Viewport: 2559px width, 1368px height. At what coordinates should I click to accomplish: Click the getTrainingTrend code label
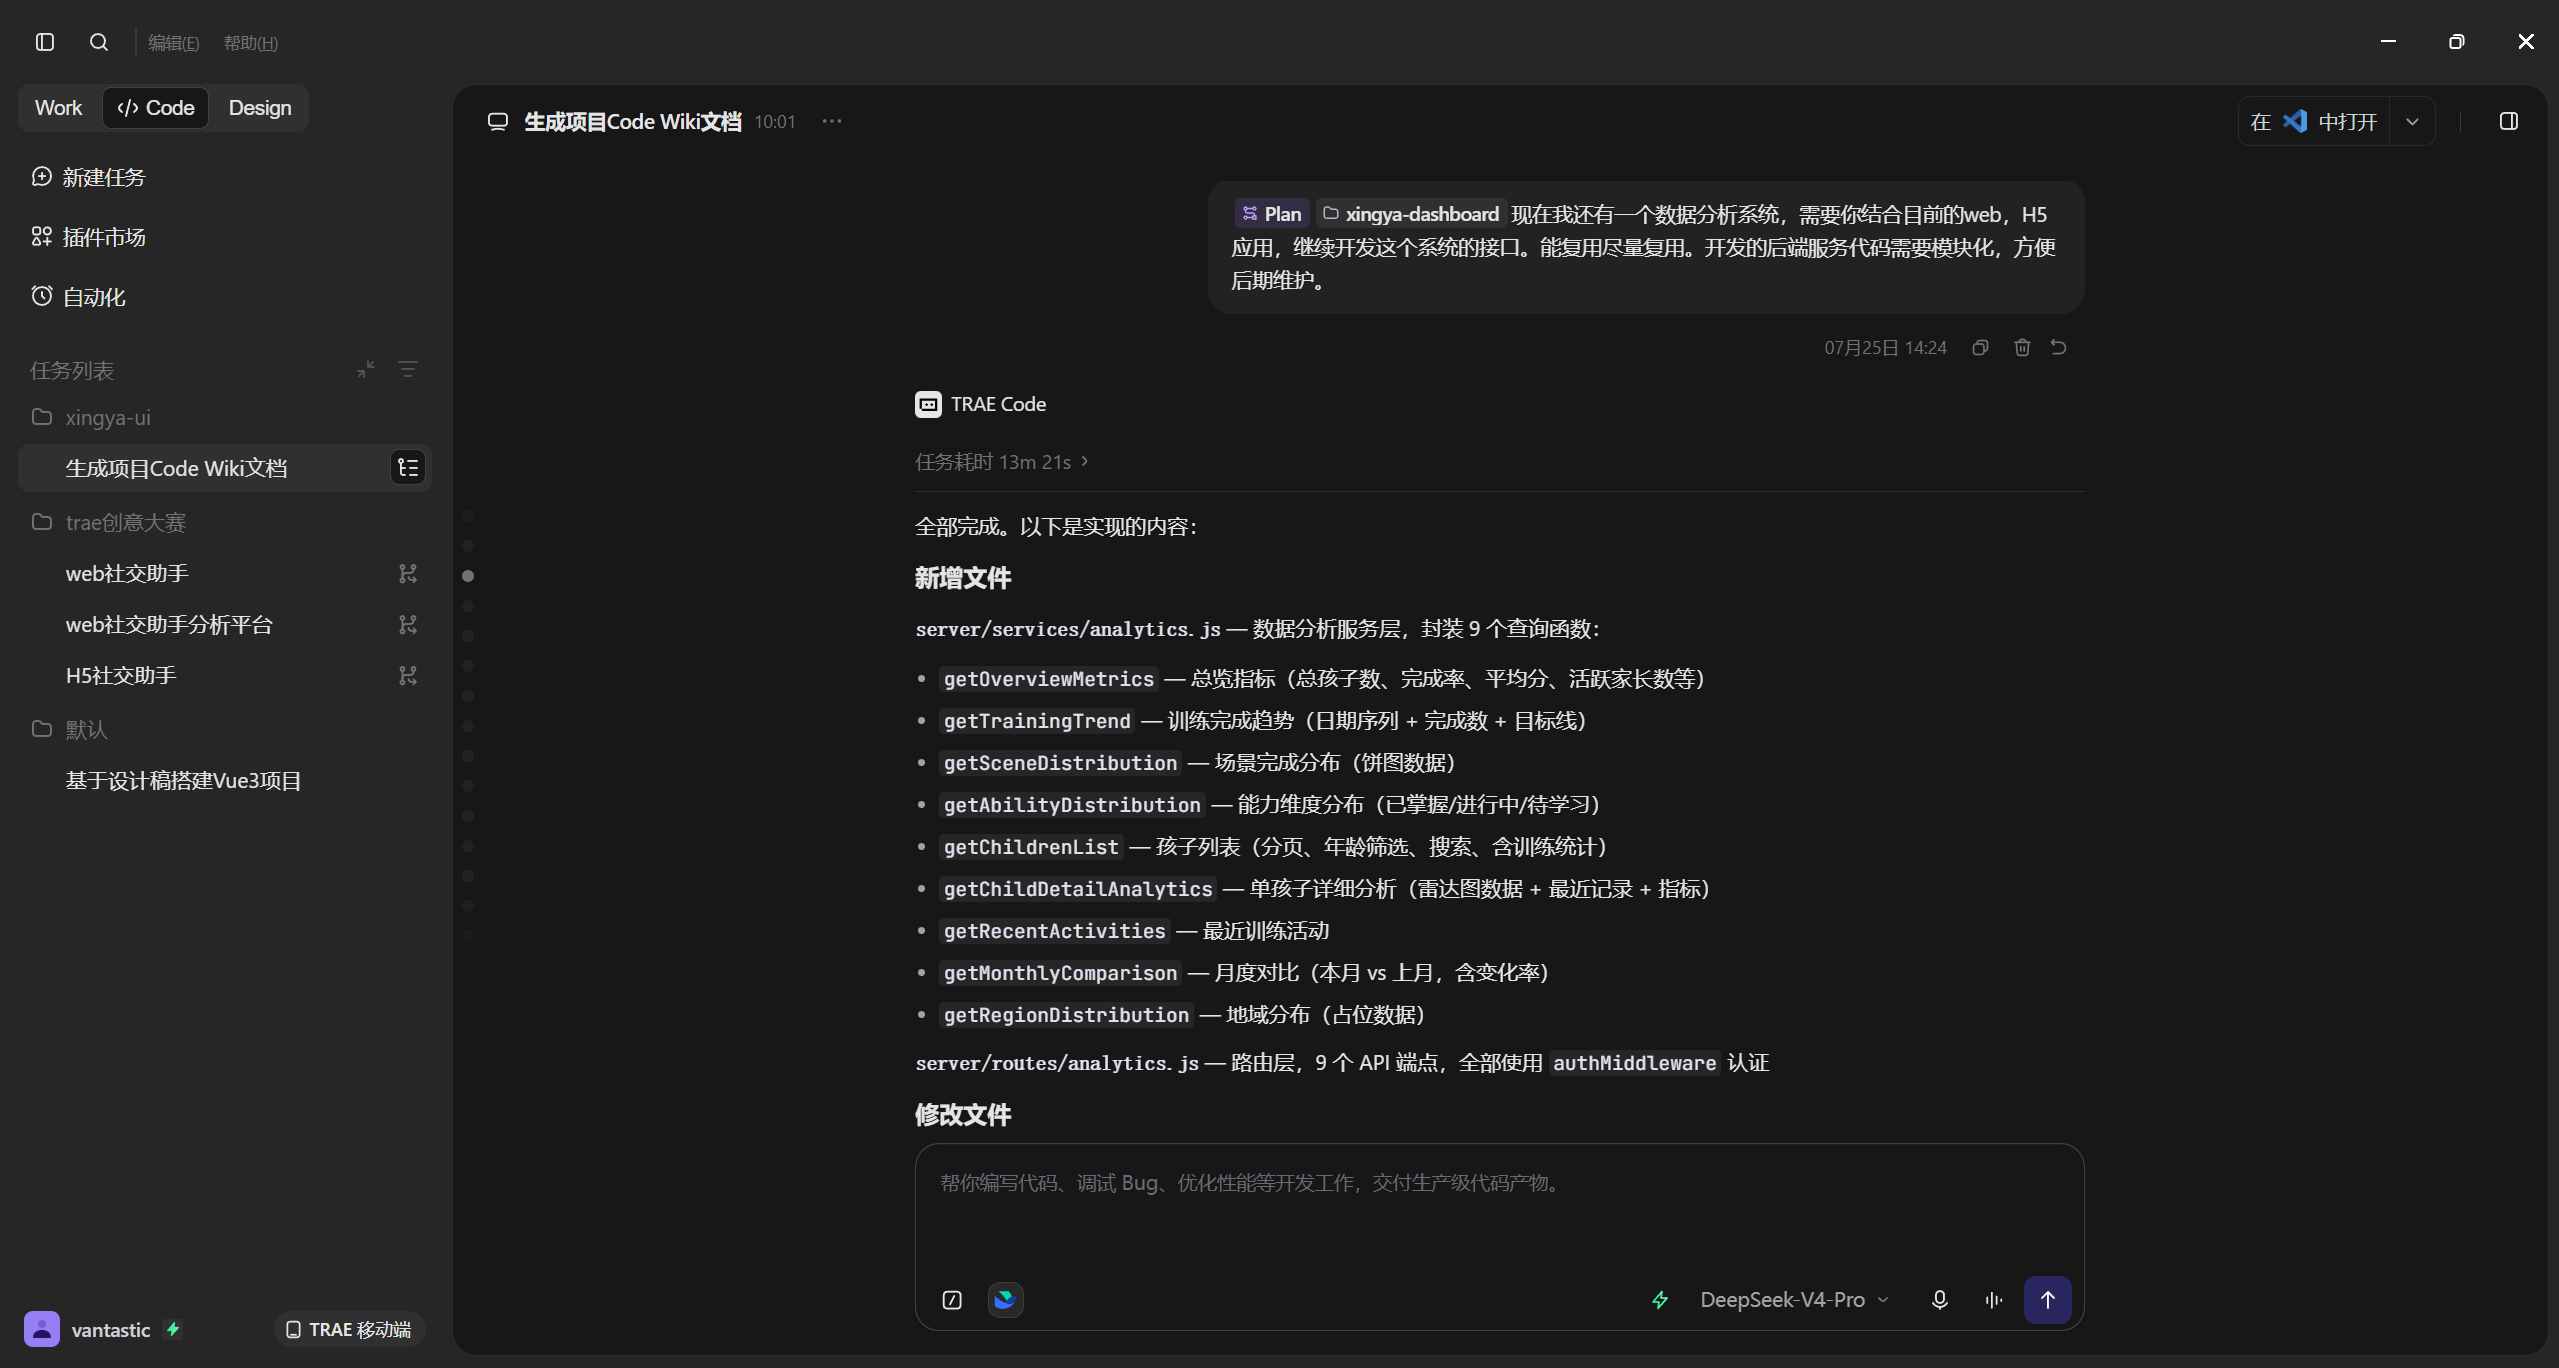click(1037, 721)
